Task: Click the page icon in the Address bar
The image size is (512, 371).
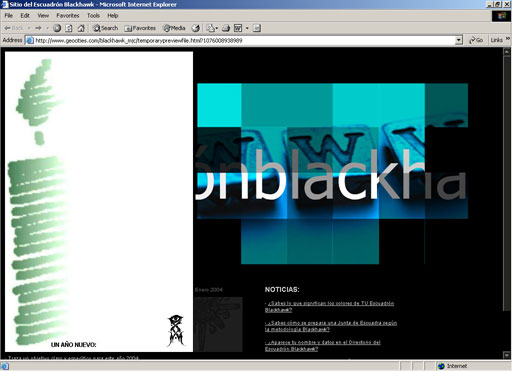Action: tap(30, 40)
